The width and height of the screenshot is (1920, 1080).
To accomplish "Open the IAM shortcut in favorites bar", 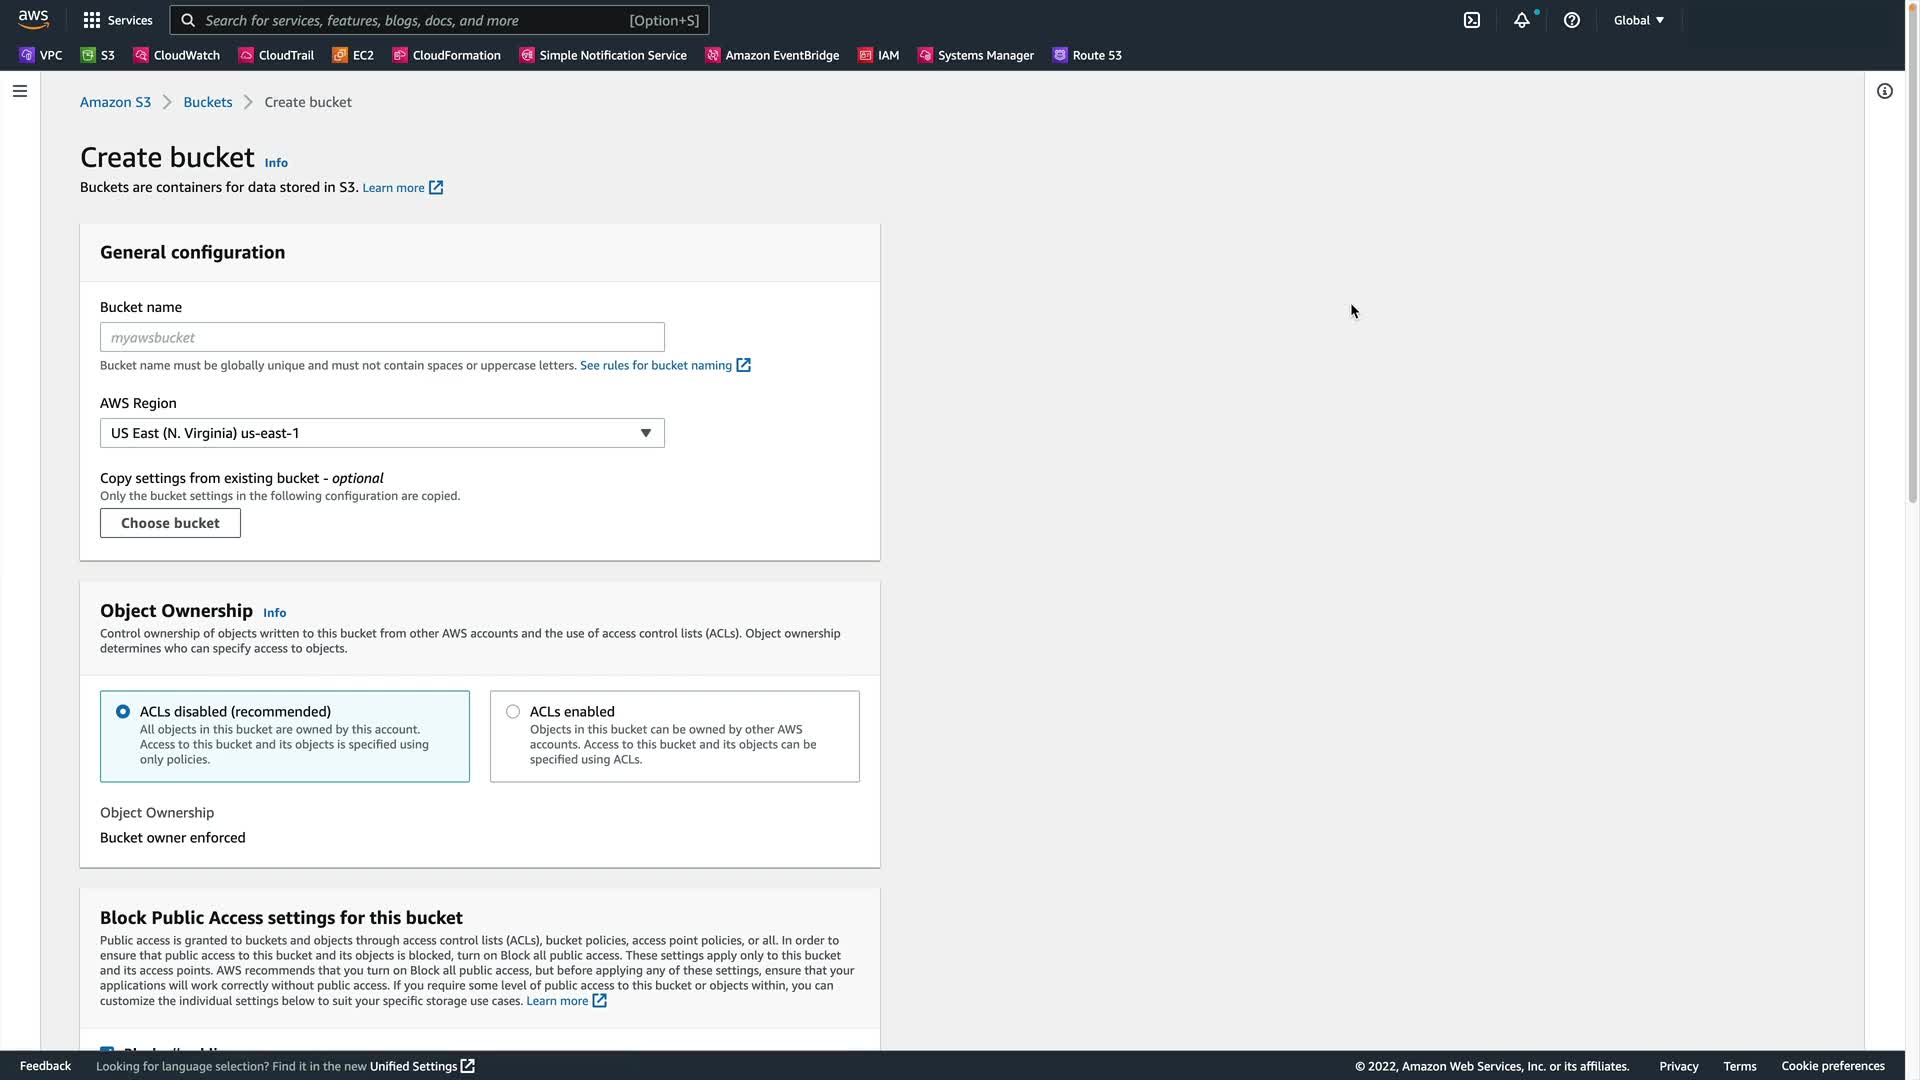I will pyautogui.click(x=879, y=55).
